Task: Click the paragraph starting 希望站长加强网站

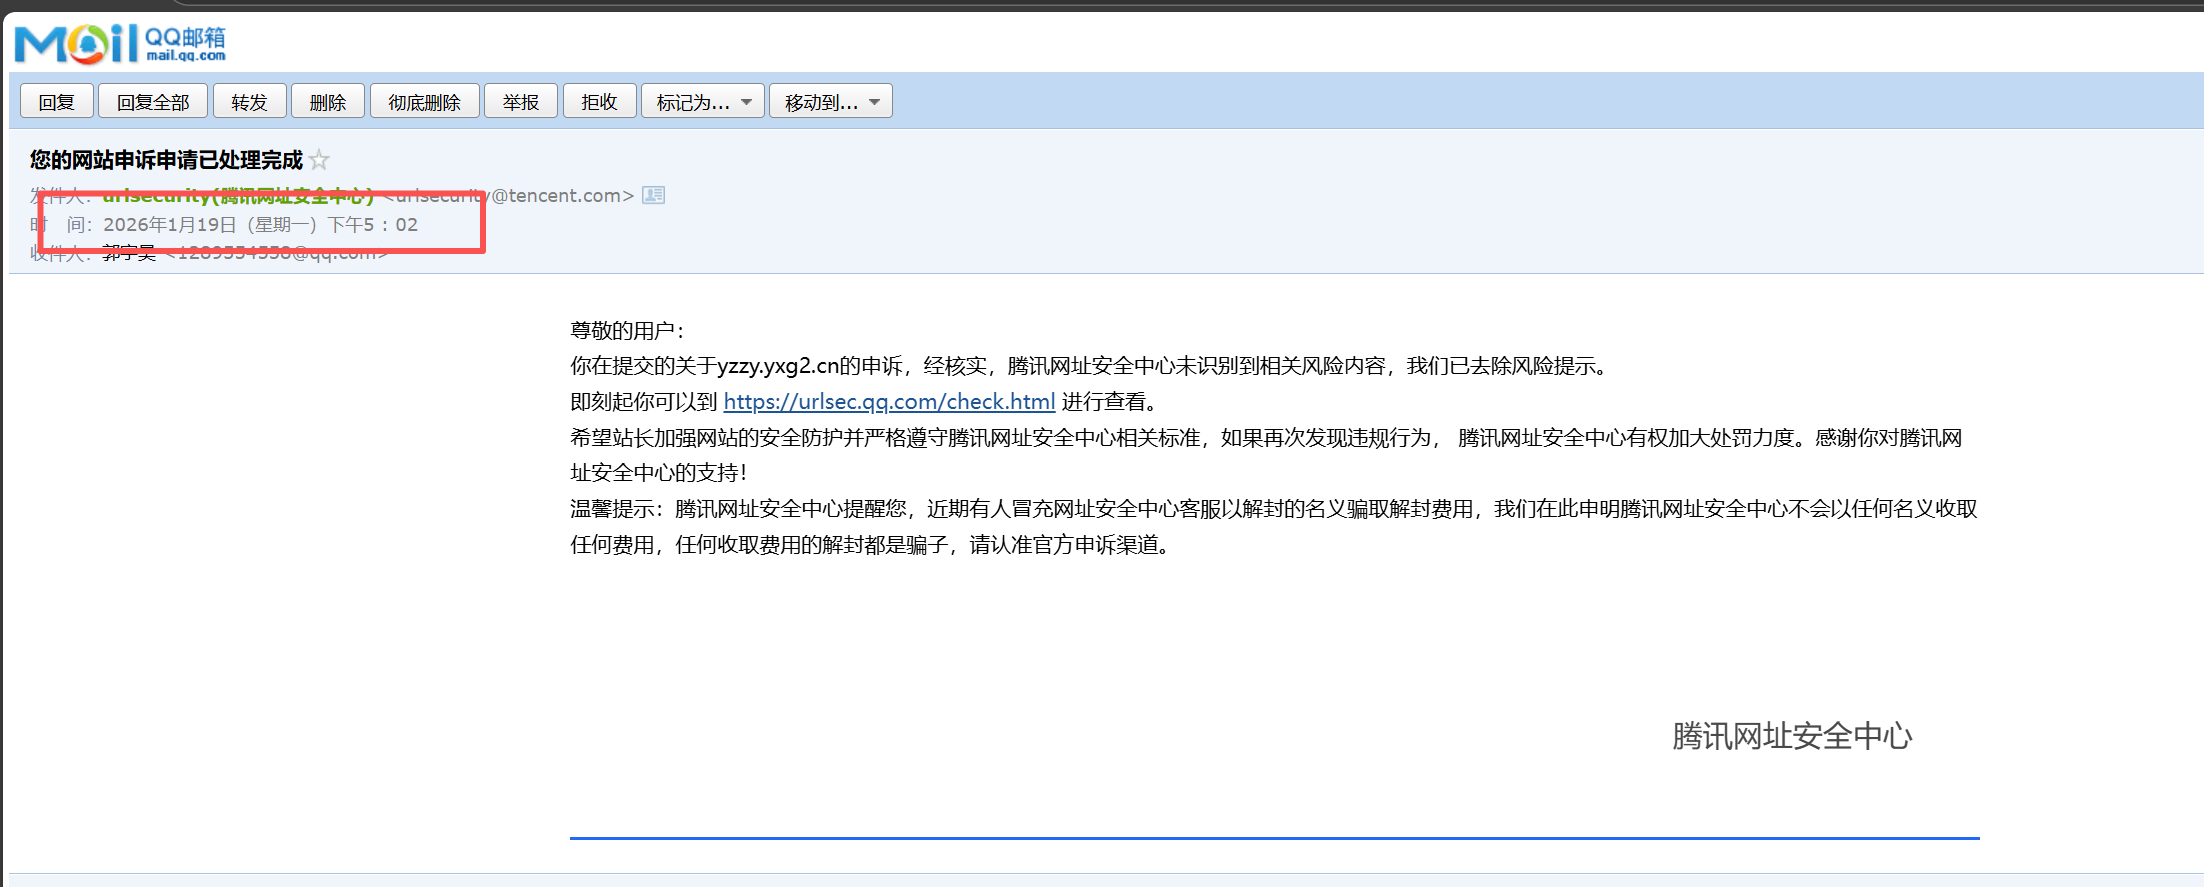Action: (x=1266, y=455)
